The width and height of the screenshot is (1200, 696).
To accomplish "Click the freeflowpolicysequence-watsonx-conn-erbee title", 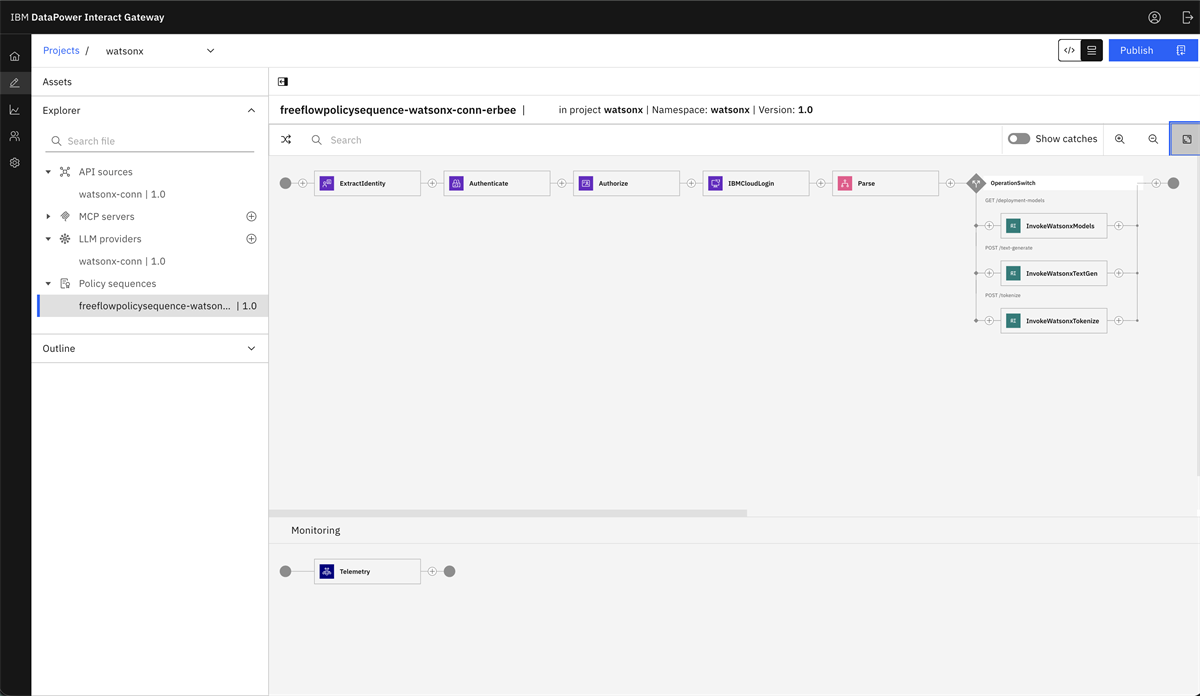I will (398, 109).
